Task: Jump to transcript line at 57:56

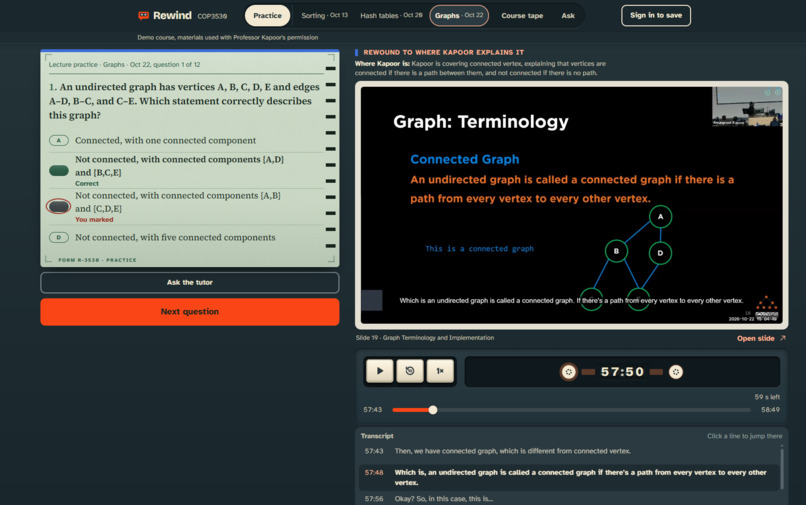Action: click(570, 499)
